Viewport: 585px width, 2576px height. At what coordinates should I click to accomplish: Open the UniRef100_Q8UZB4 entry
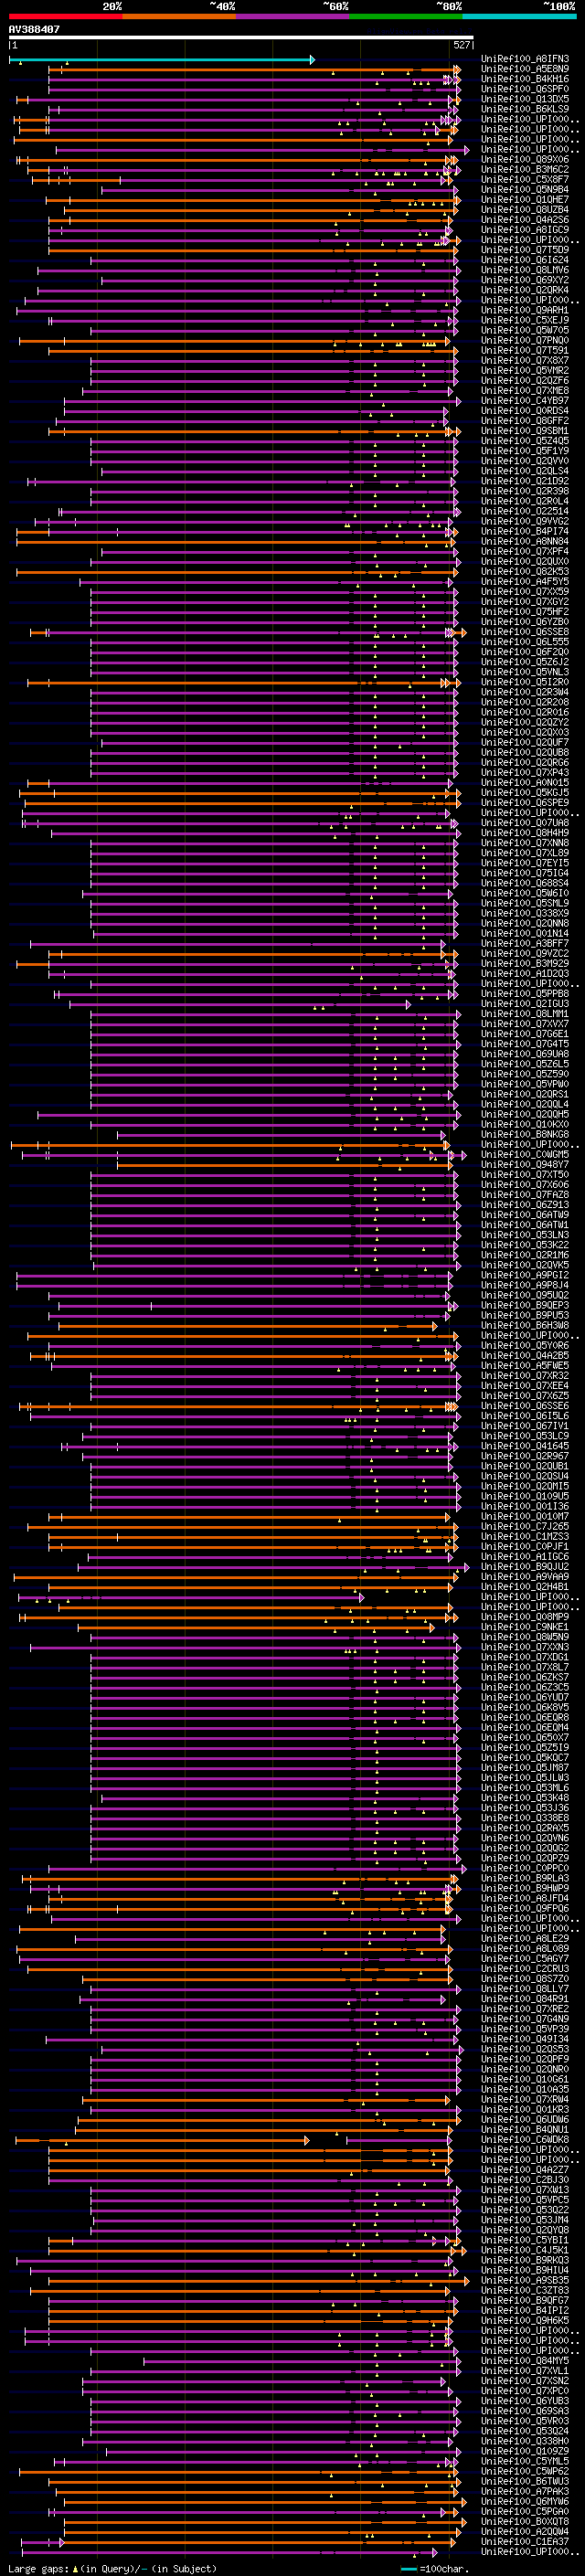525,210
